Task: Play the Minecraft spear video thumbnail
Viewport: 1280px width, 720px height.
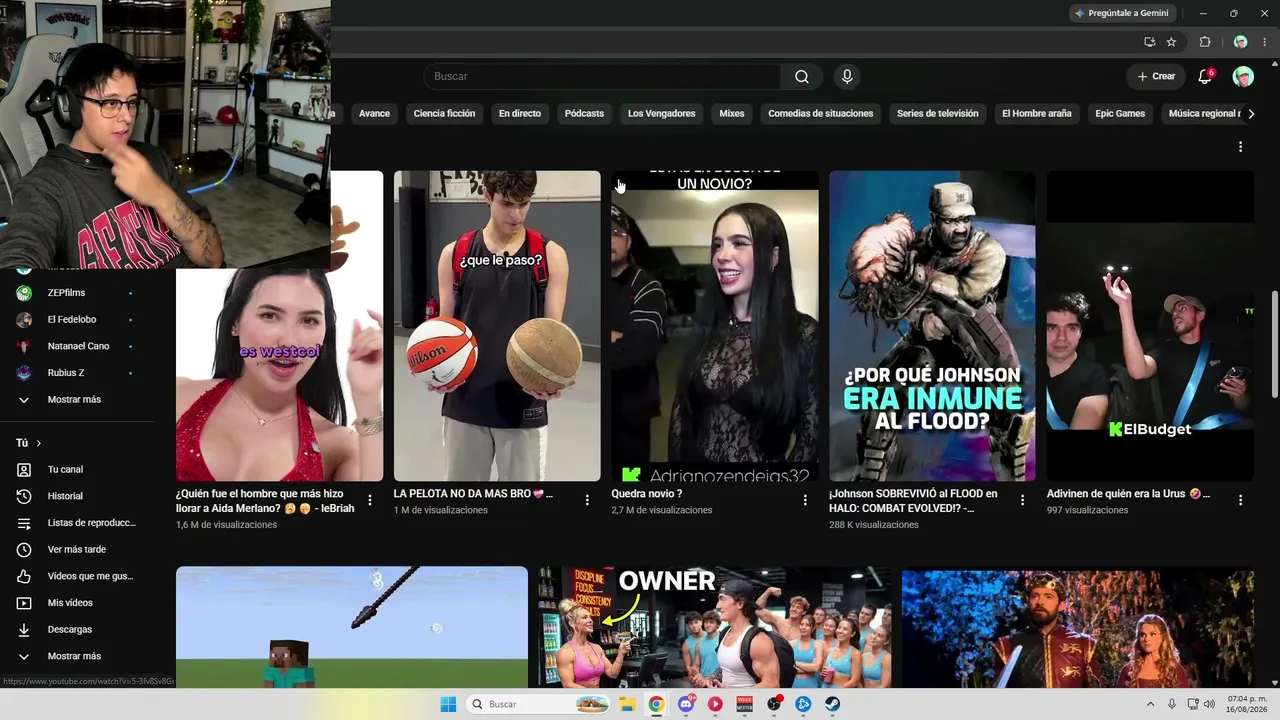Action: click(352, 627)
